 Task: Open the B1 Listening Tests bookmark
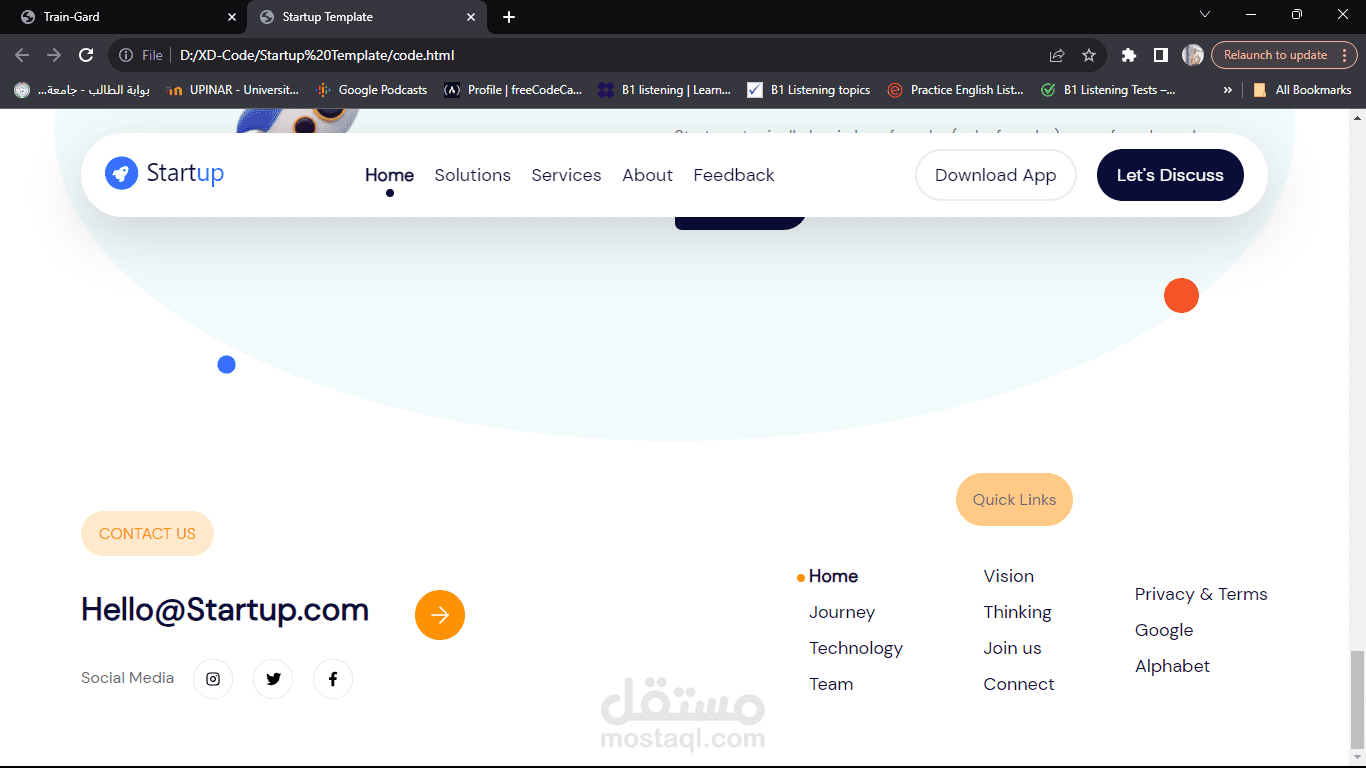[x=1108, y=90]
